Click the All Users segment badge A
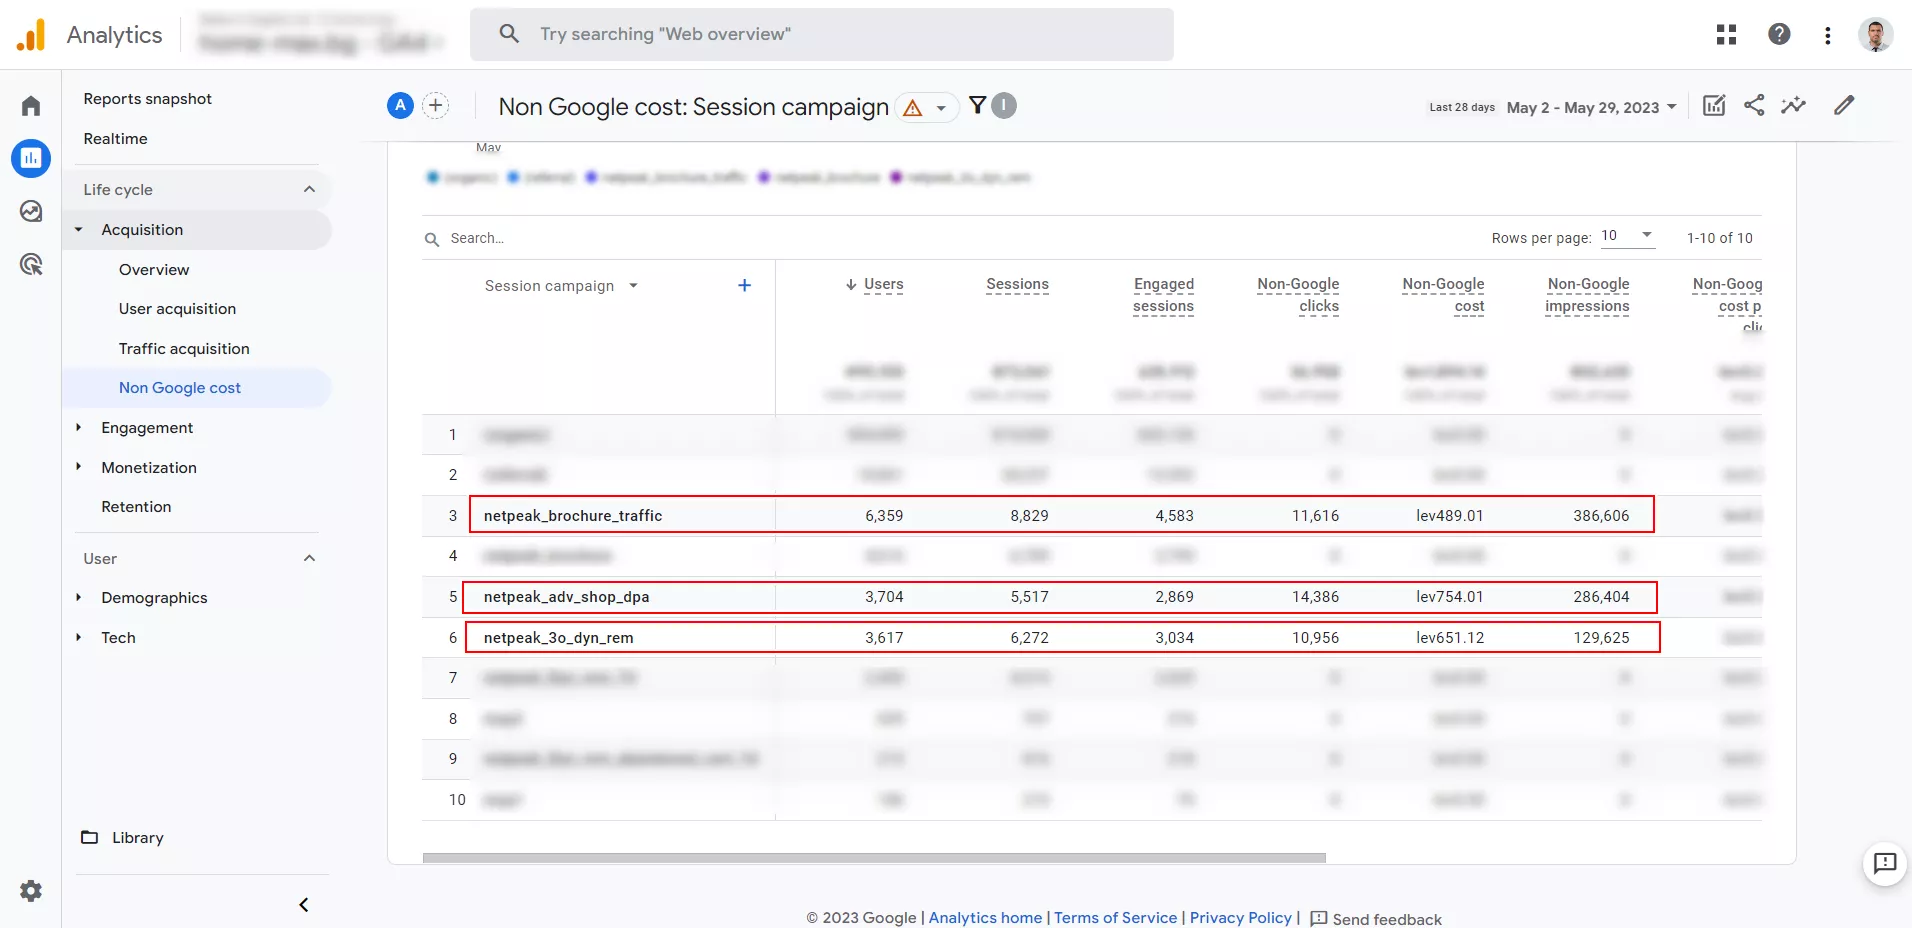Screen dimensions: 1912x928 coord(400,105)
